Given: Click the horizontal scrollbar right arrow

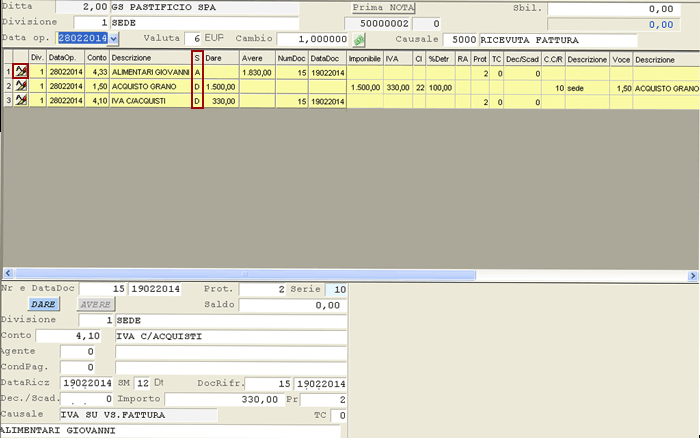Looking at the screenshot, I should 692,275.
